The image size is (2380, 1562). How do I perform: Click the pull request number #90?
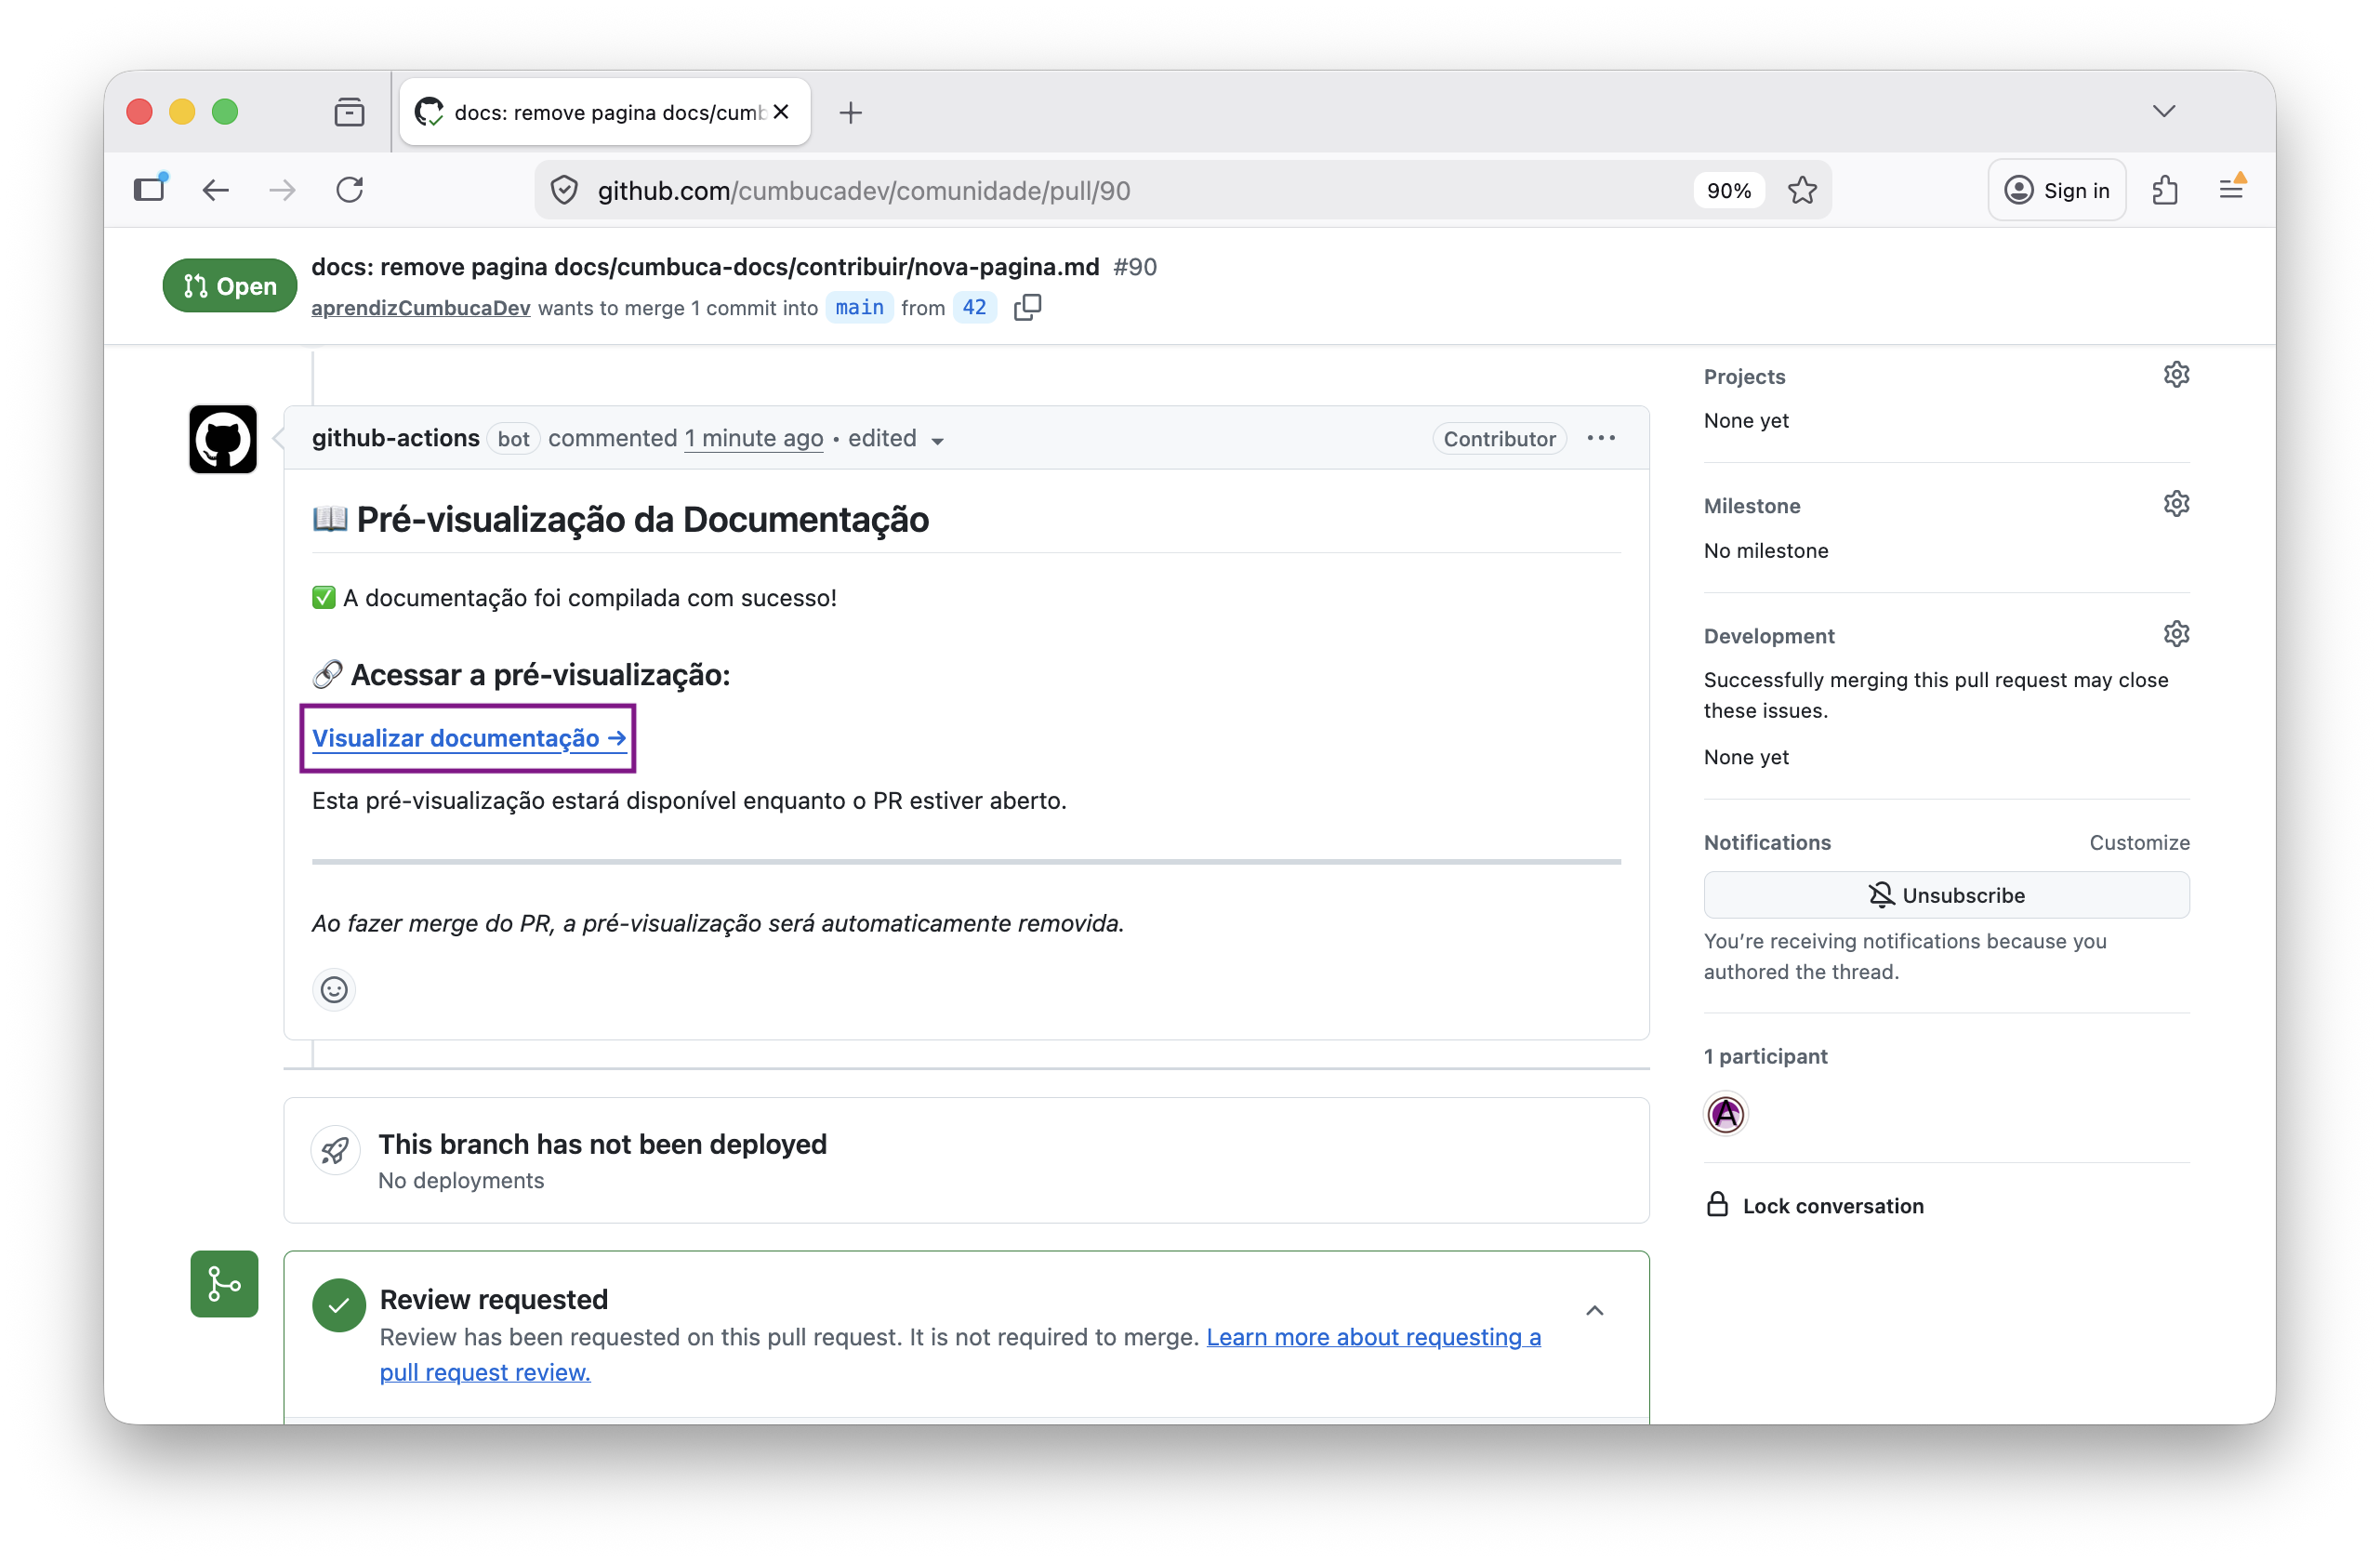[1135, 267]
